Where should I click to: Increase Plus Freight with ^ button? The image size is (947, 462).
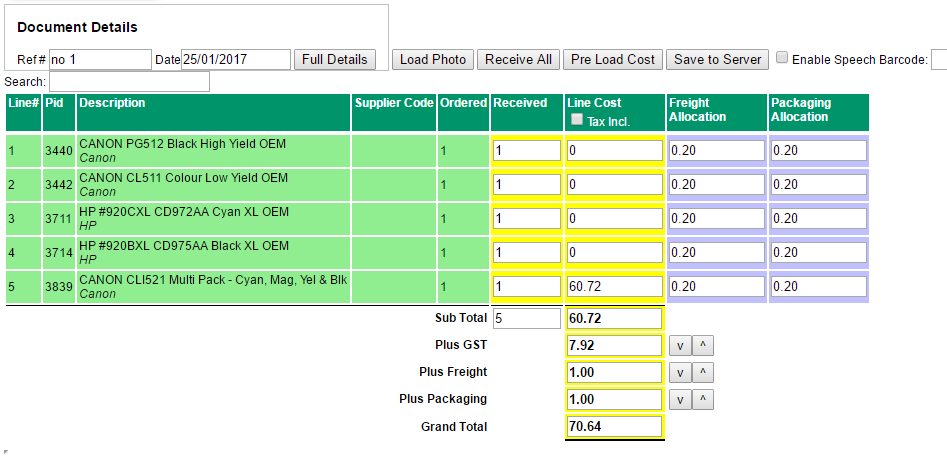point(702,373)
